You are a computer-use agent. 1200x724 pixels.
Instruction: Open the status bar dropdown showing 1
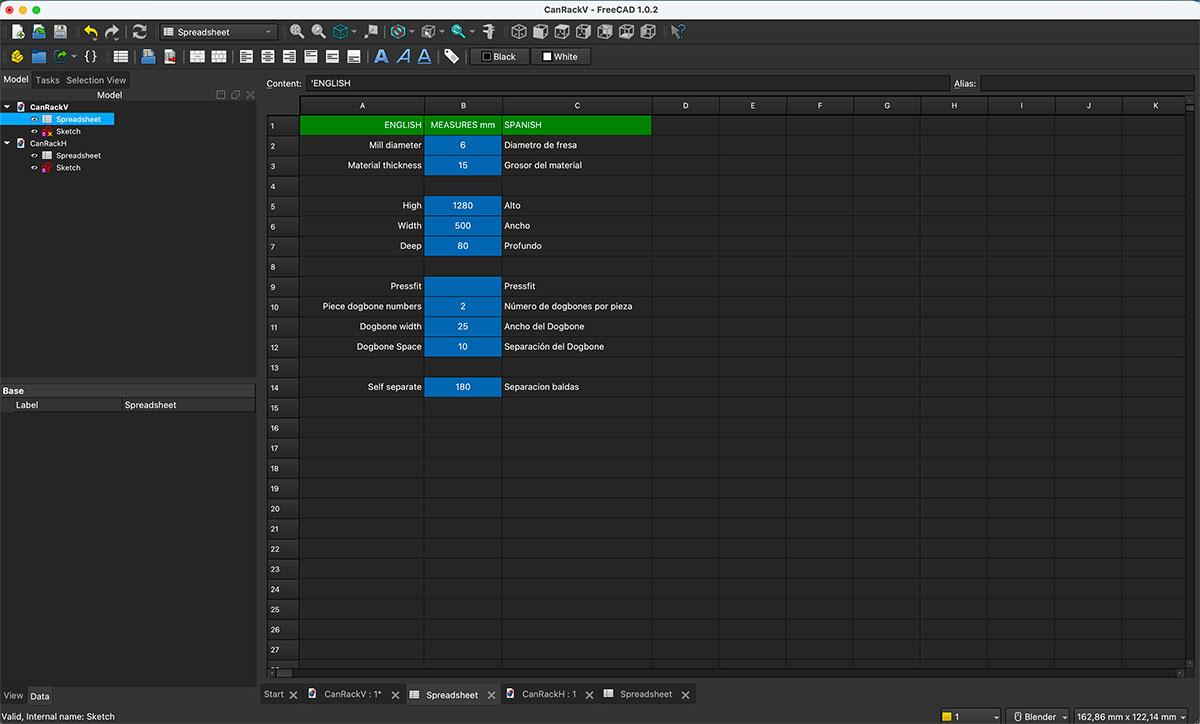(x=971, y=716)
